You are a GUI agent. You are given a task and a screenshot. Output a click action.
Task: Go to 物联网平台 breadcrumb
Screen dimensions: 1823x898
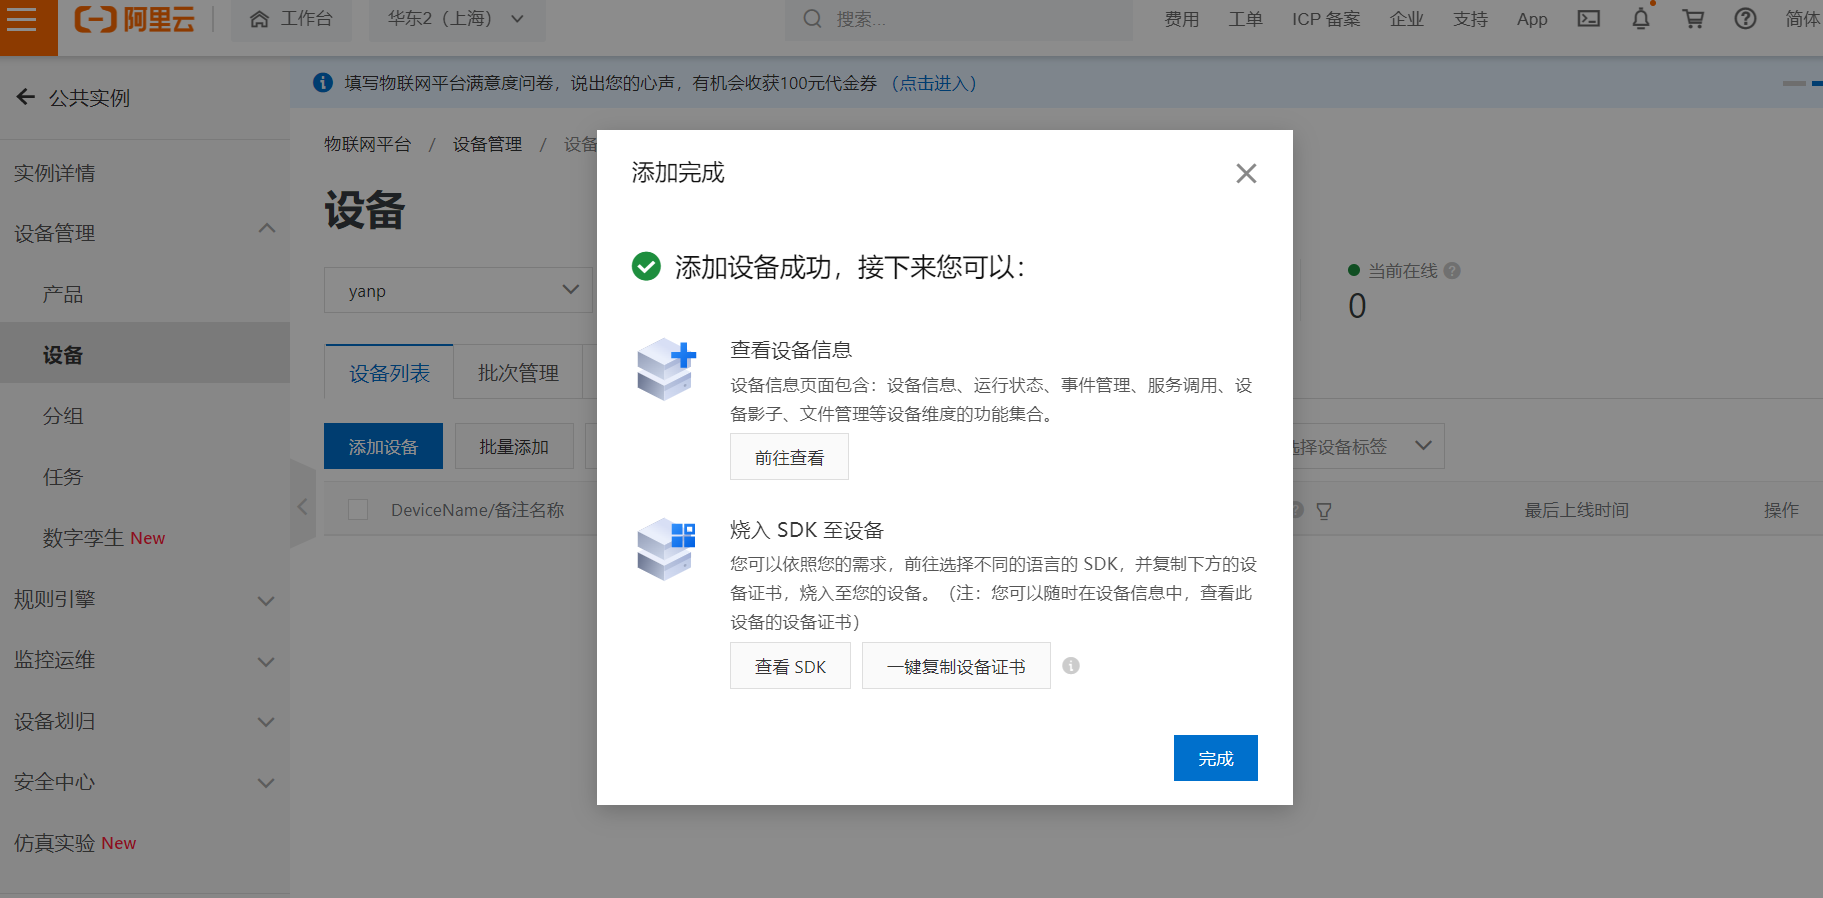point(367,144)
